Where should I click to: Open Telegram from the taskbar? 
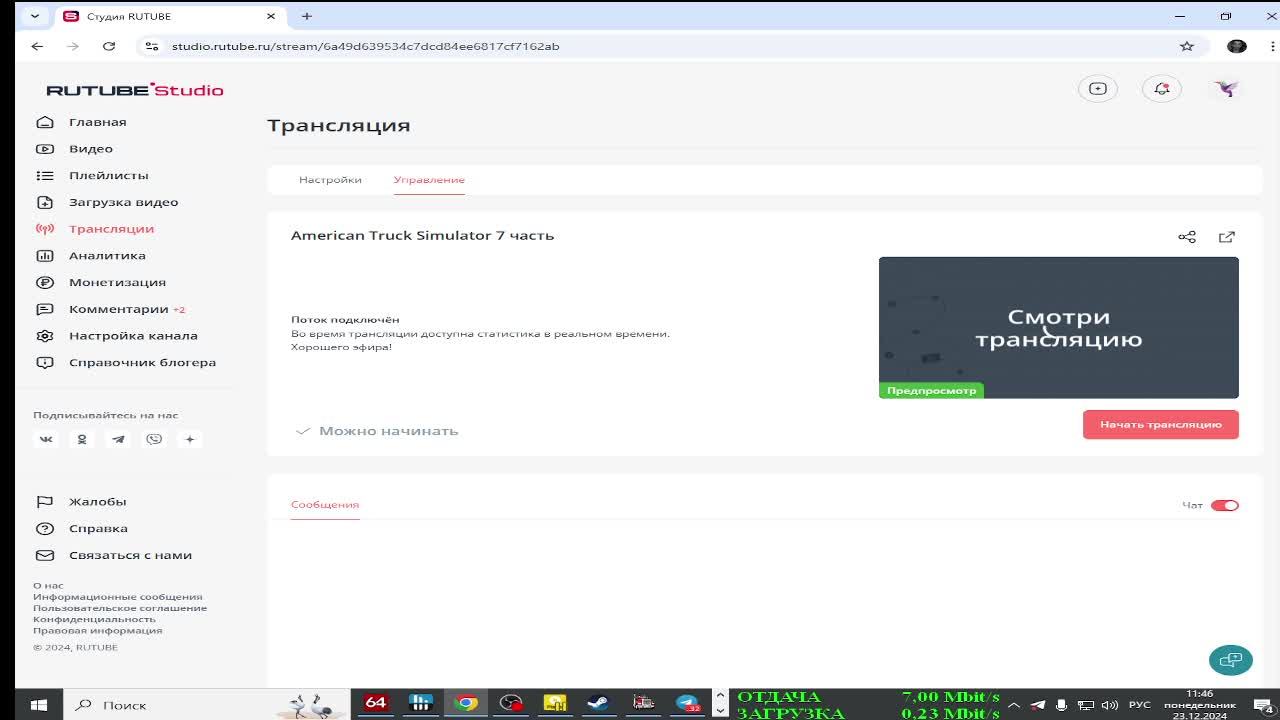click(x=688, y=704)
